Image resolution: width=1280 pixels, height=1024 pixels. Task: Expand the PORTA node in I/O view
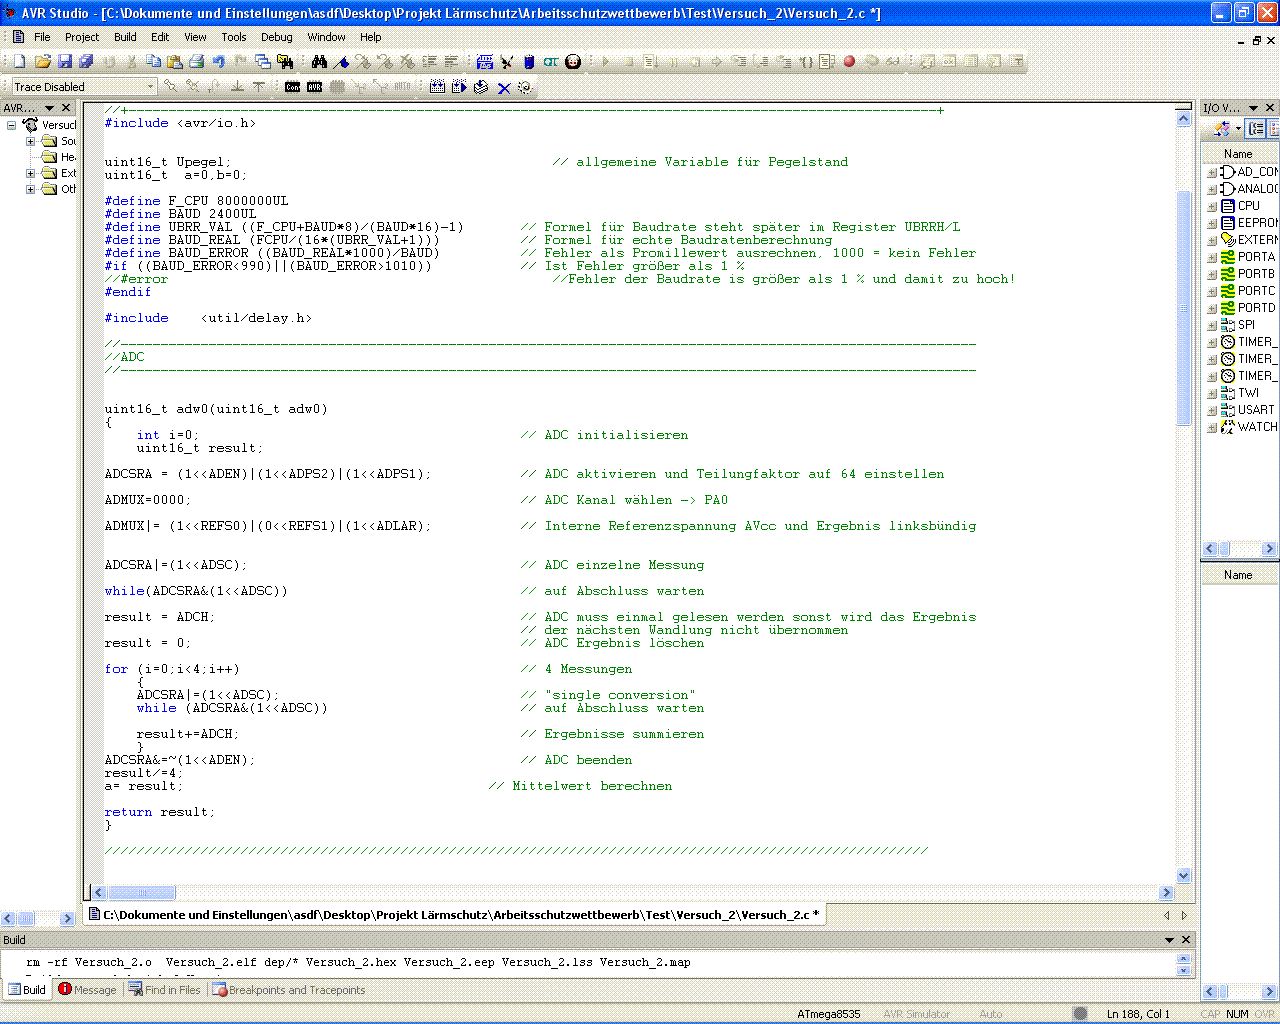[1212, 257]
